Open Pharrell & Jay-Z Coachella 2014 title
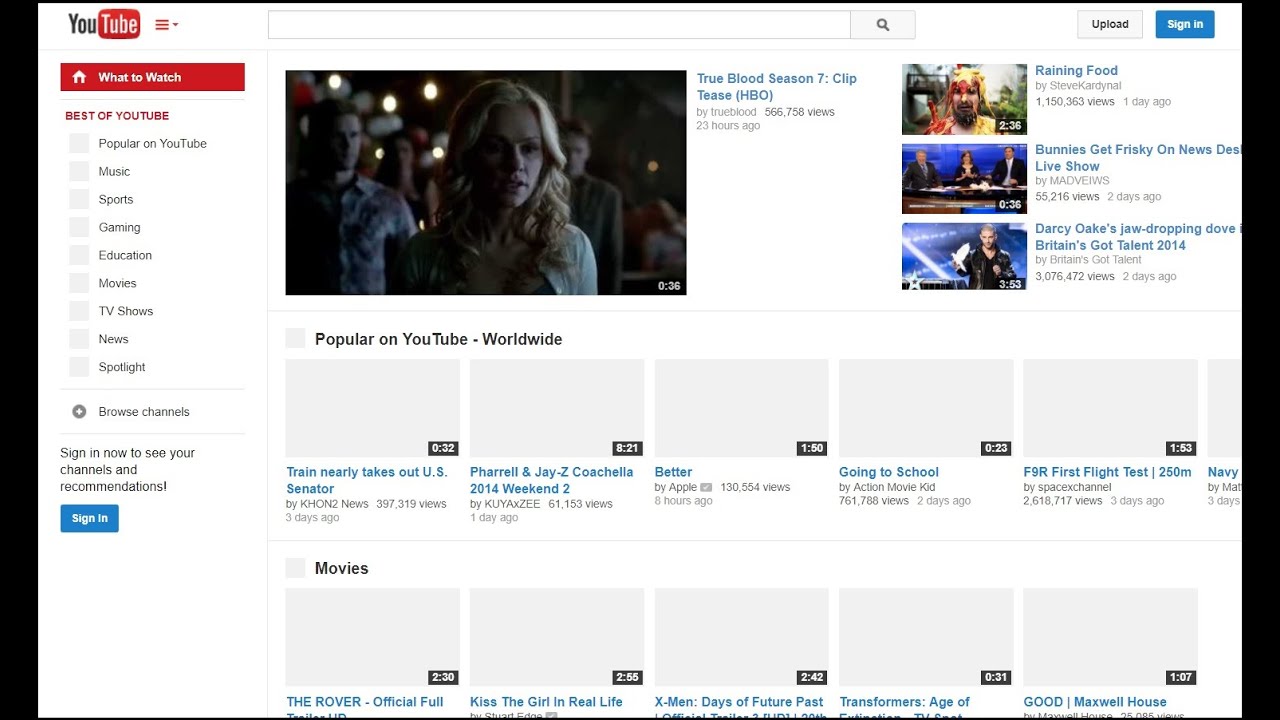Screen dimensions: 1280x720 click(552, 480)
